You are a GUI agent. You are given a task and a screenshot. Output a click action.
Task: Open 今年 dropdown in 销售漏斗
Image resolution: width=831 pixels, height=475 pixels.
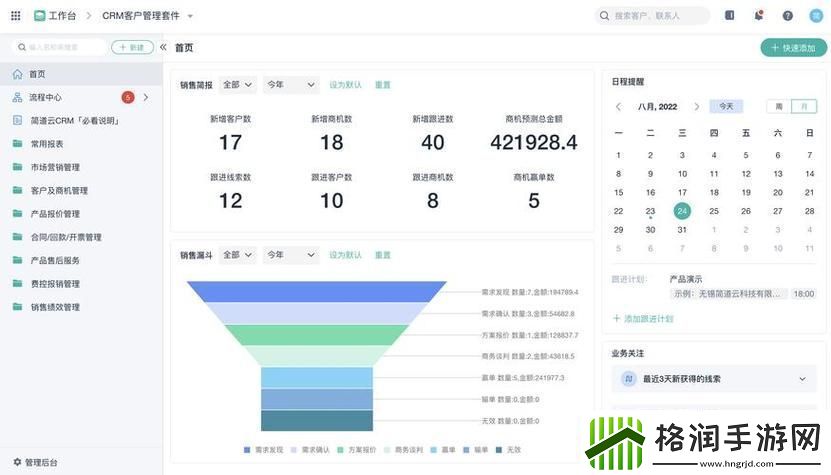coord(291,255)
